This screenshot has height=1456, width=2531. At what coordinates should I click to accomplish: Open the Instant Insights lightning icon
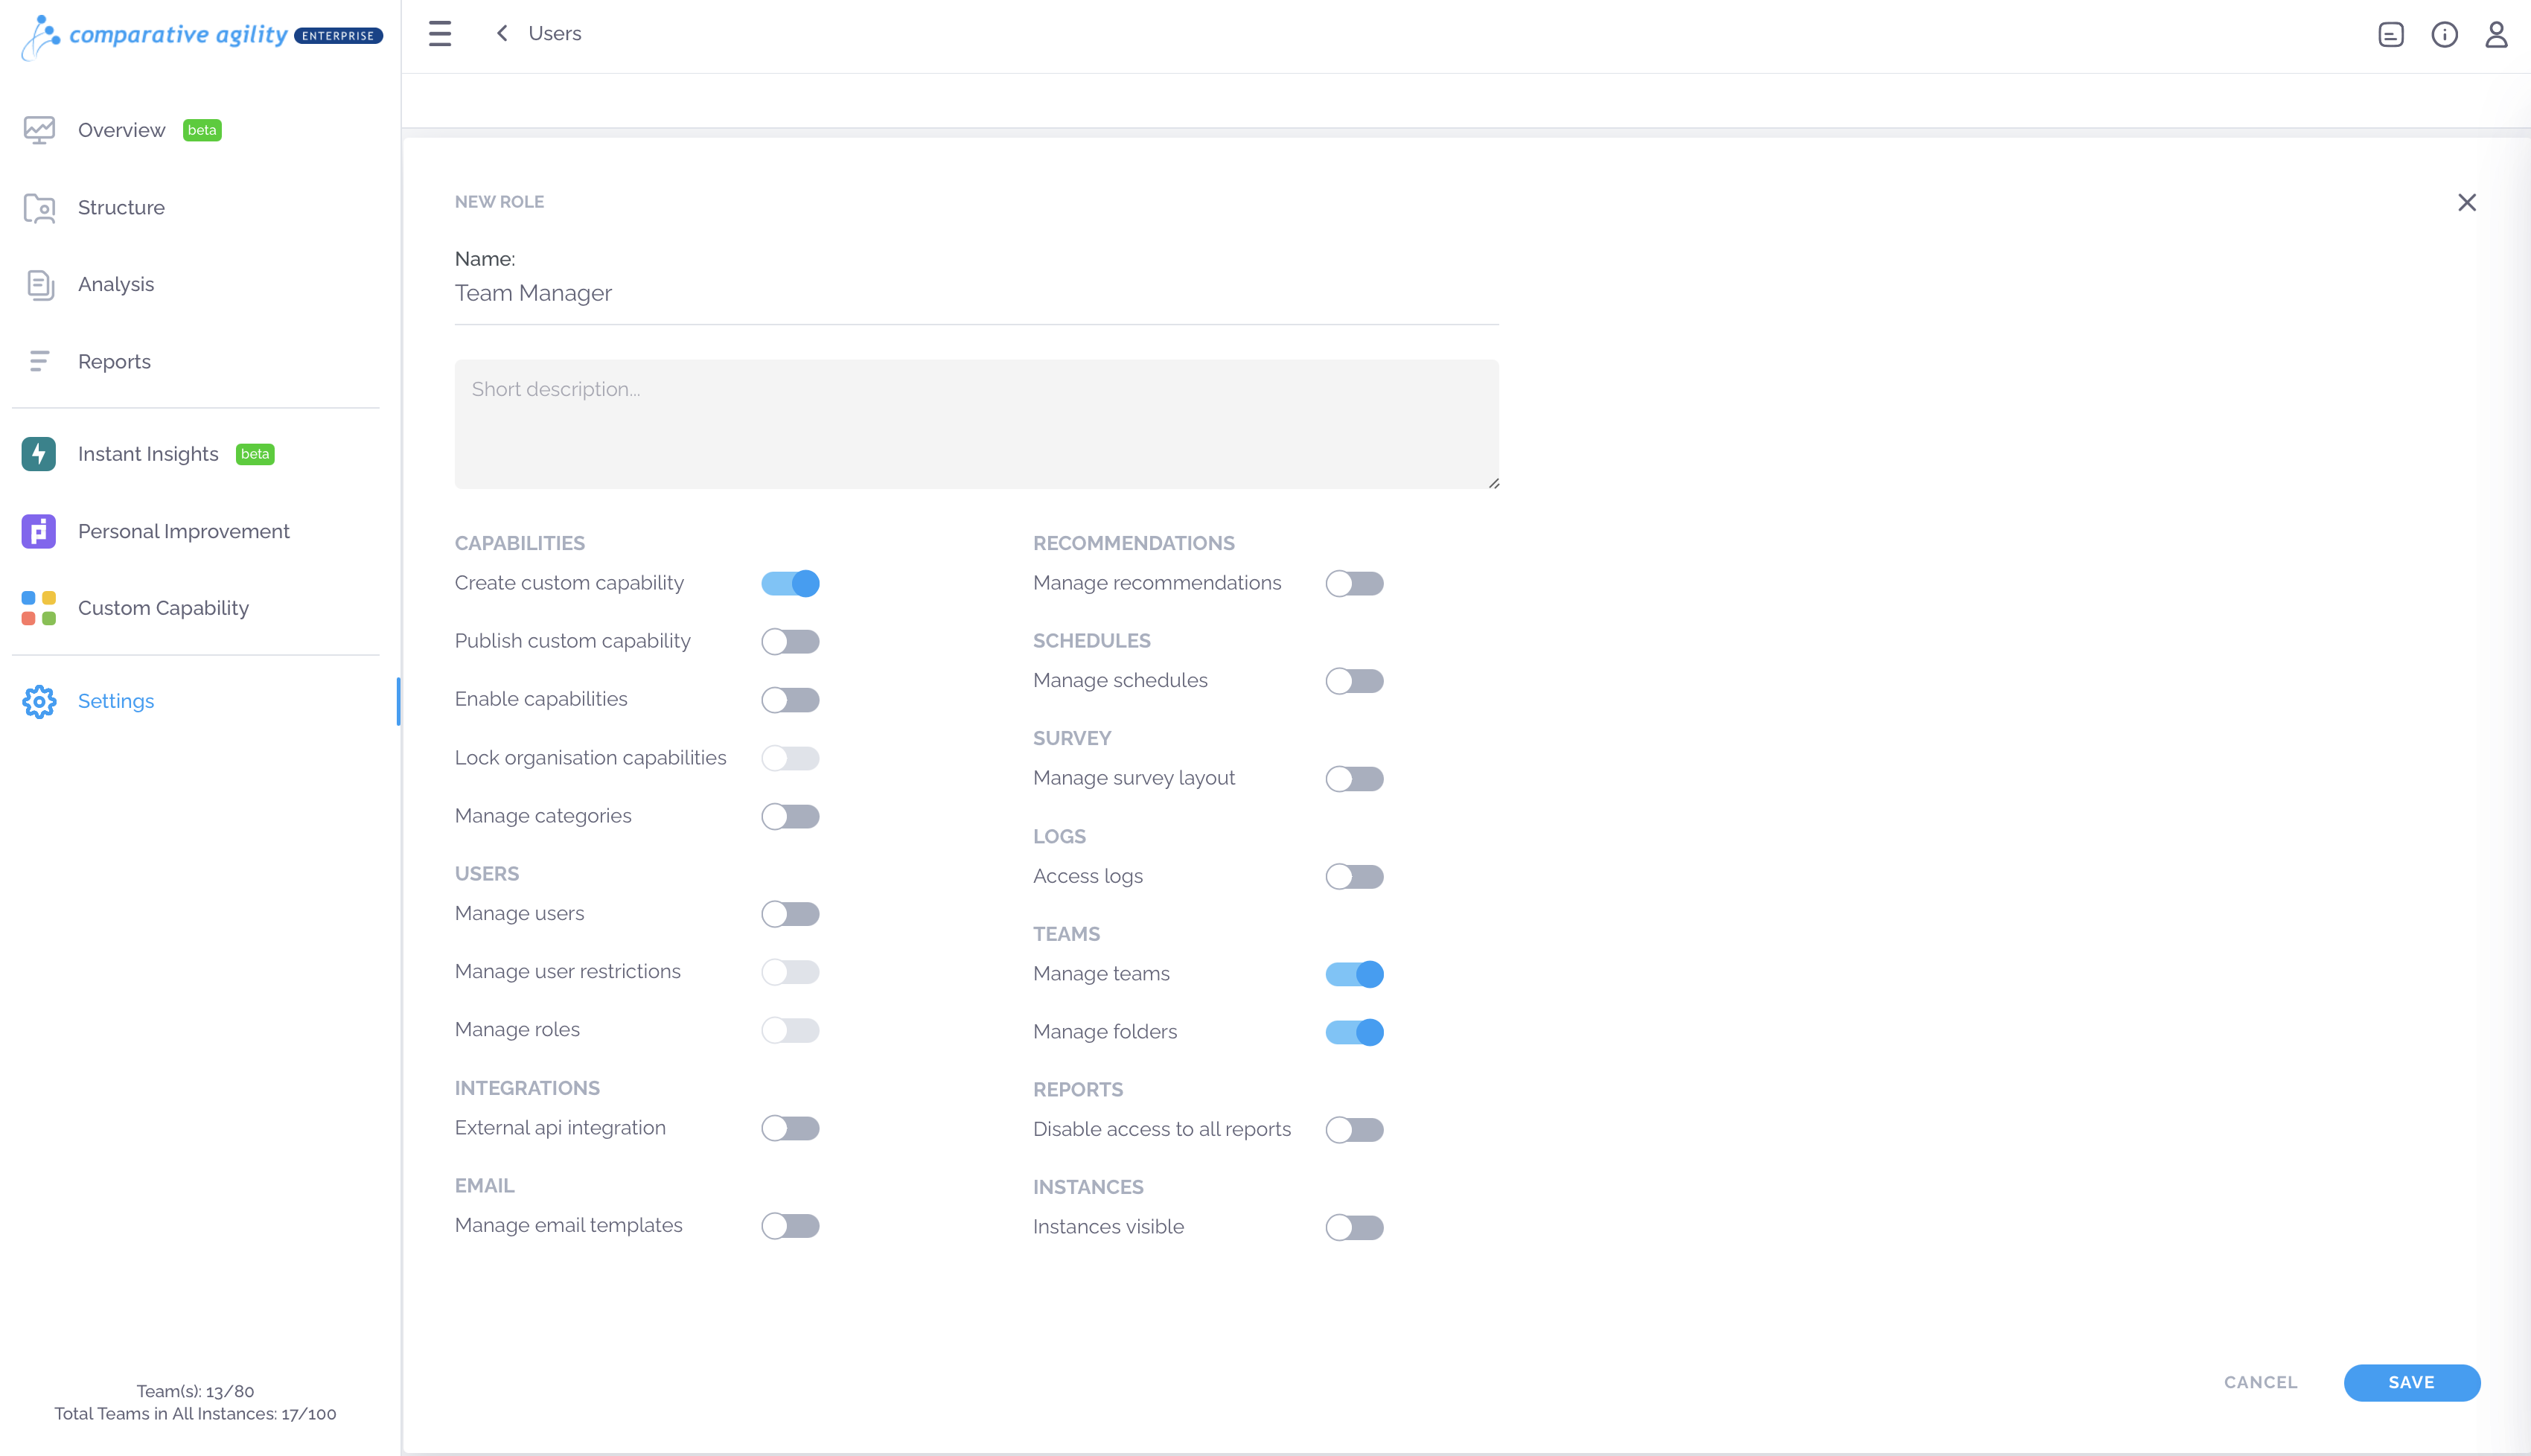point(39,454)
